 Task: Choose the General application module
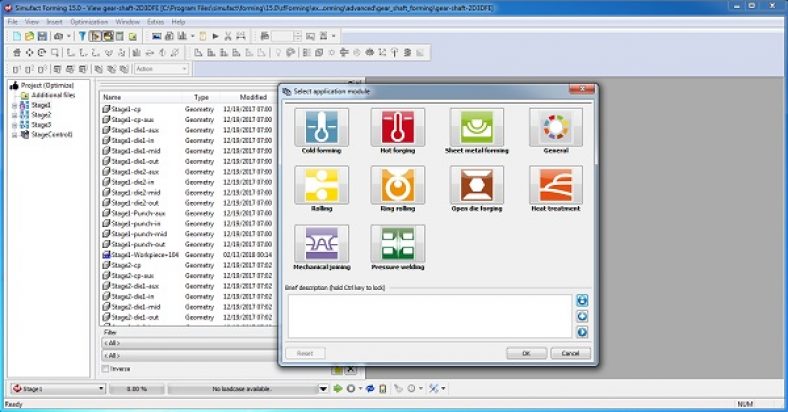click(x=556, y=128)
